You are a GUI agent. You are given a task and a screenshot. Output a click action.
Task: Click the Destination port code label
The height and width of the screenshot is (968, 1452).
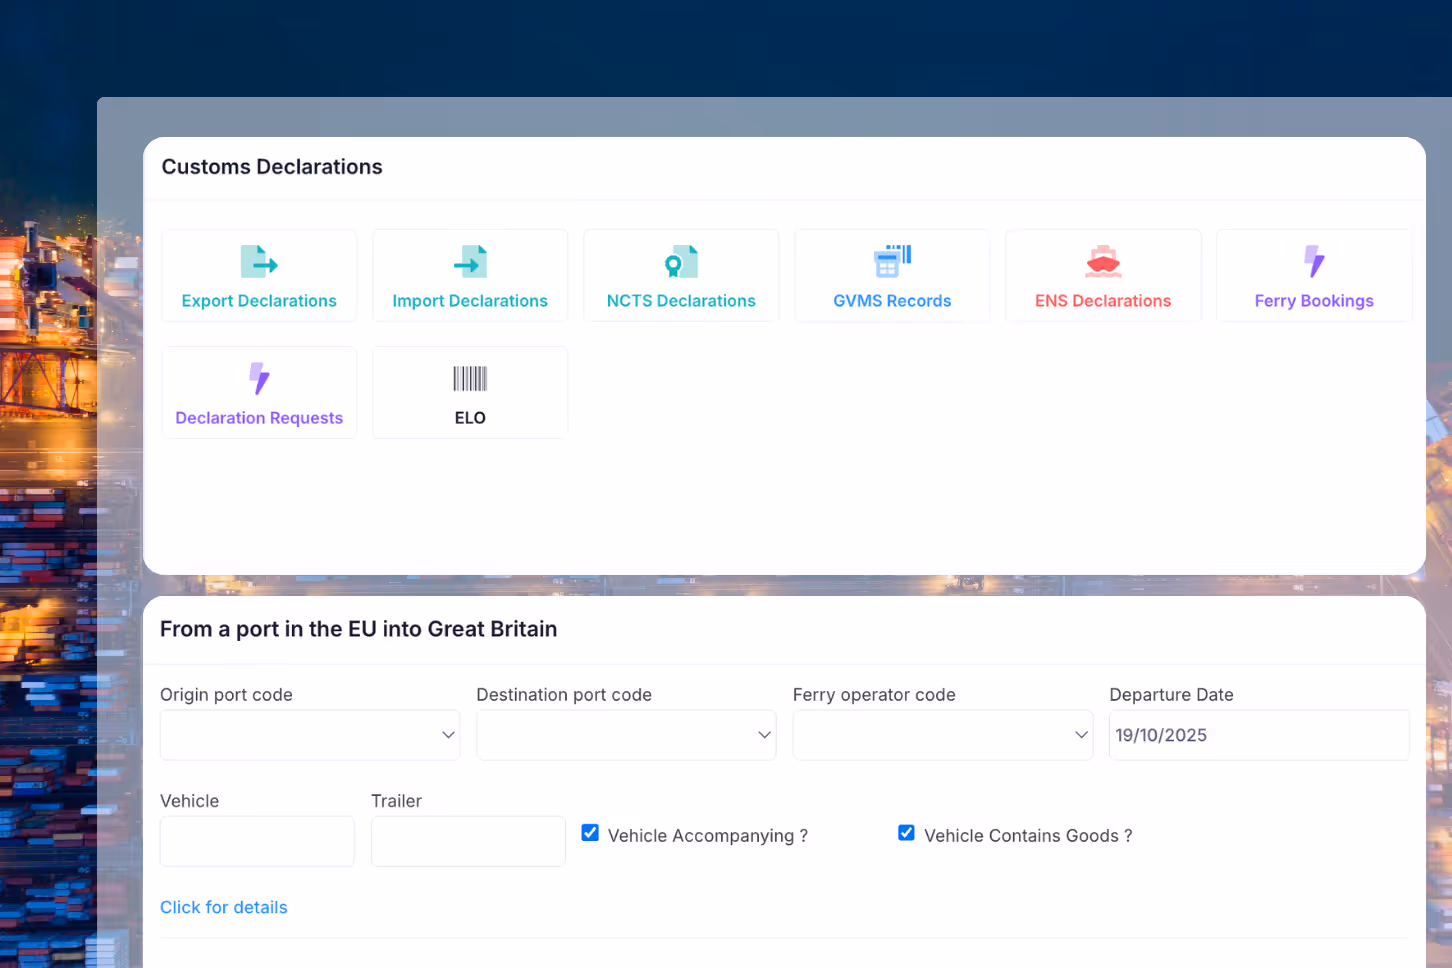click(564, 695)
